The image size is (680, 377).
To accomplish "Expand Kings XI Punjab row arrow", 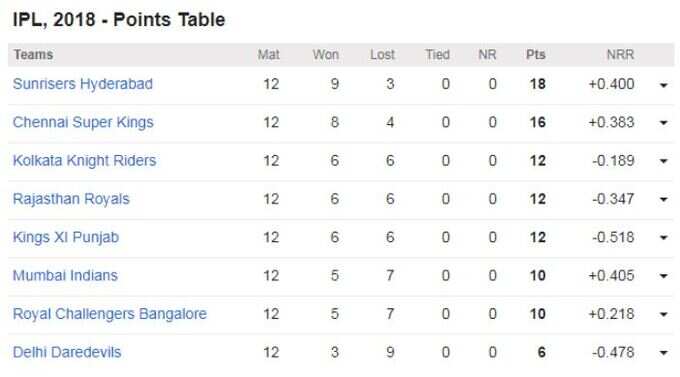I will pyautogui.click(x=663, y=238).
